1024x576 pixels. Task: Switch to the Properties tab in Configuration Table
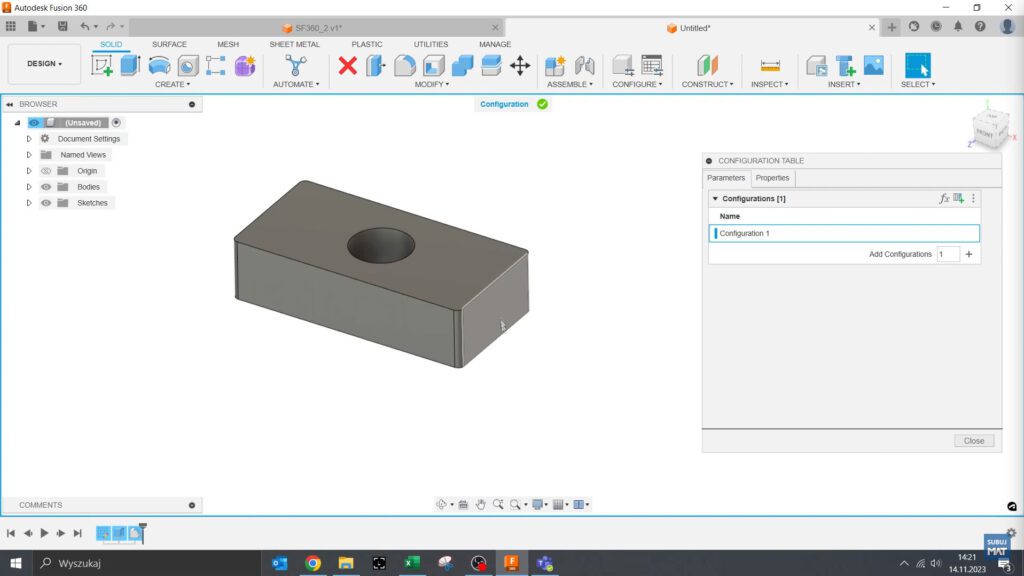click(x=772, y=178)
